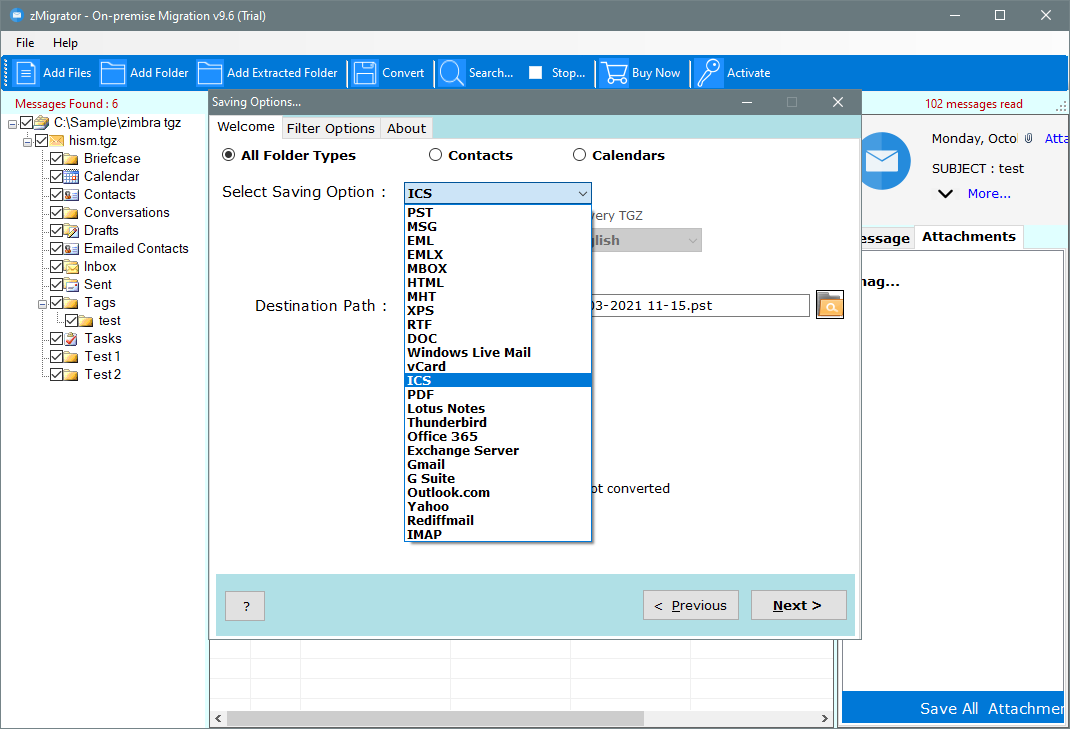
Task: Click the Stop square icon
Action: pos(536,72)
